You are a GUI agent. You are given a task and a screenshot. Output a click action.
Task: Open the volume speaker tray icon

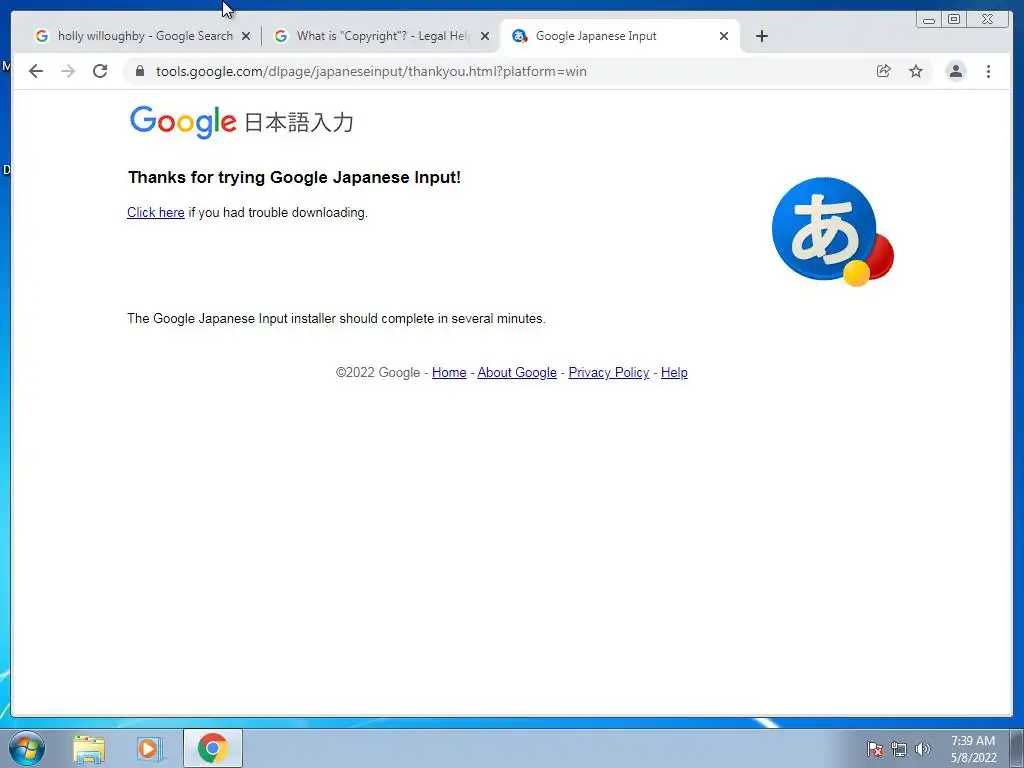click(923, 749)
